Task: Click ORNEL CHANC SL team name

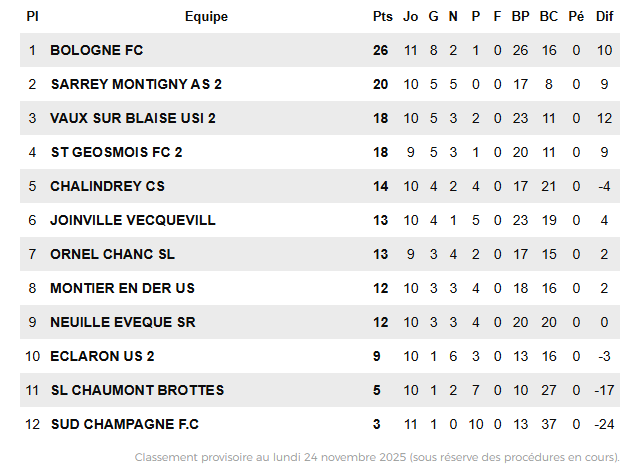Action: [x=113, y=254]
